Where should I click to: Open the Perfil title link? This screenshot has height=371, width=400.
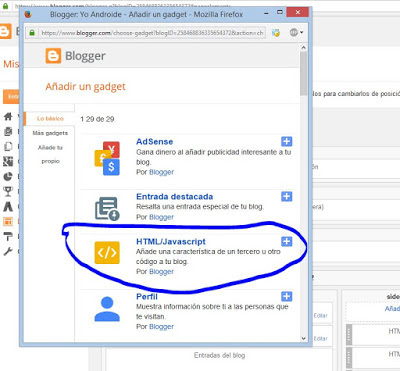pos(147,296)
